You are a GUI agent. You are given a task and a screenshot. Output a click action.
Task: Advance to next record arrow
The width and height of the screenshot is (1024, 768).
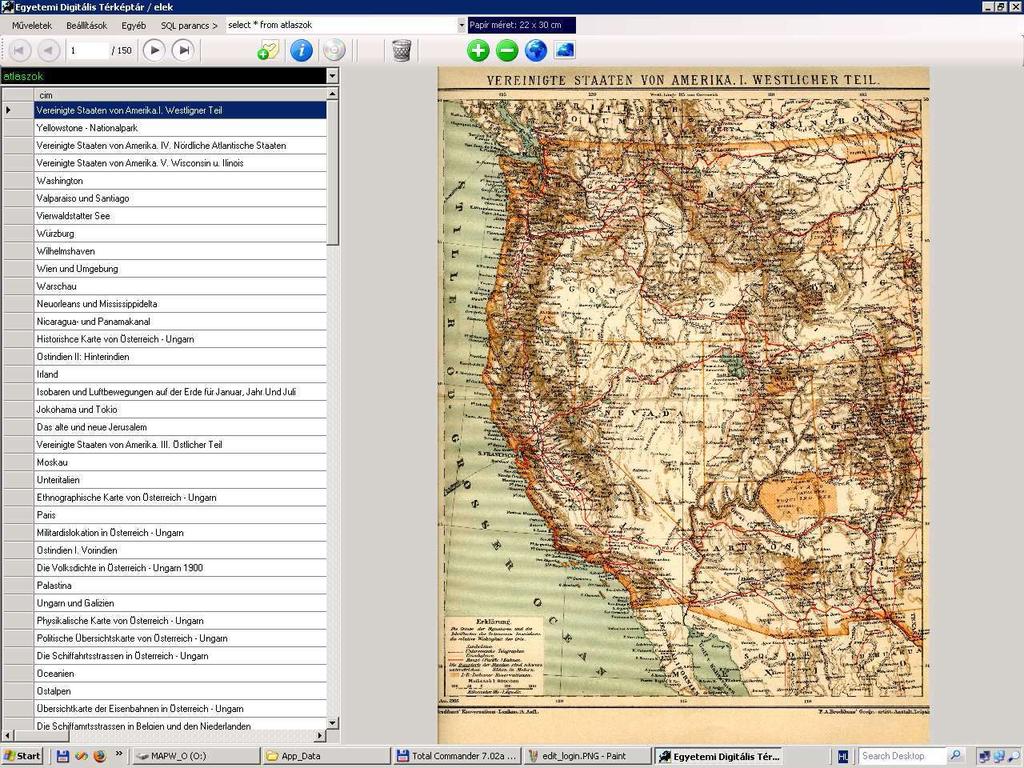click(x=154, y=50)
